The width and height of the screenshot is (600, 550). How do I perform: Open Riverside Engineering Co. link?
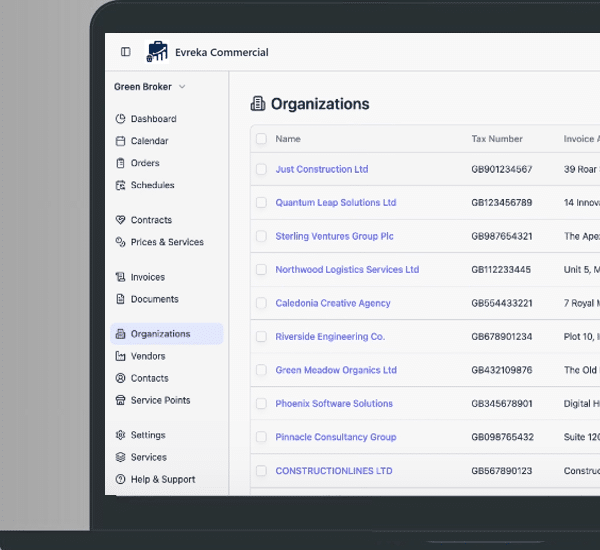330,336
